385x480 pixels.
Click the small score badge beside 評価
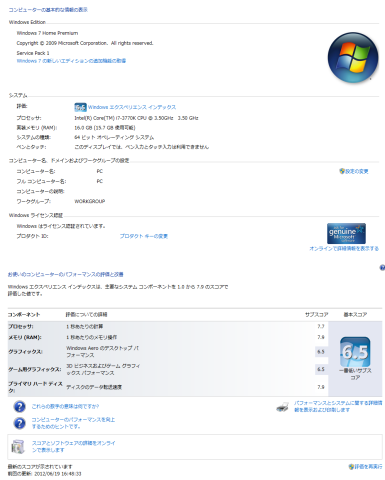[x=80, y=107]
